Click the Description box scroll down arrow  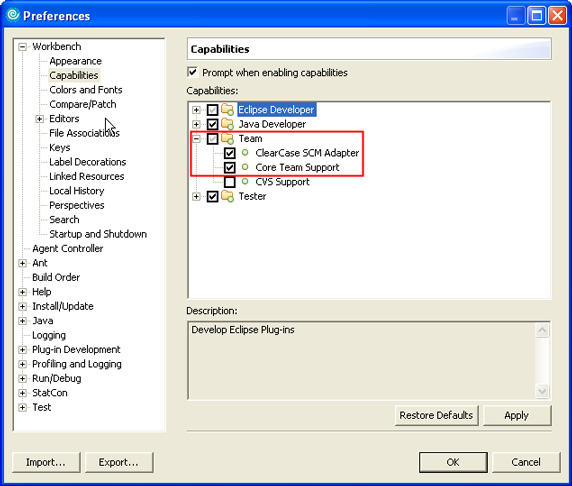coord(542,391)
